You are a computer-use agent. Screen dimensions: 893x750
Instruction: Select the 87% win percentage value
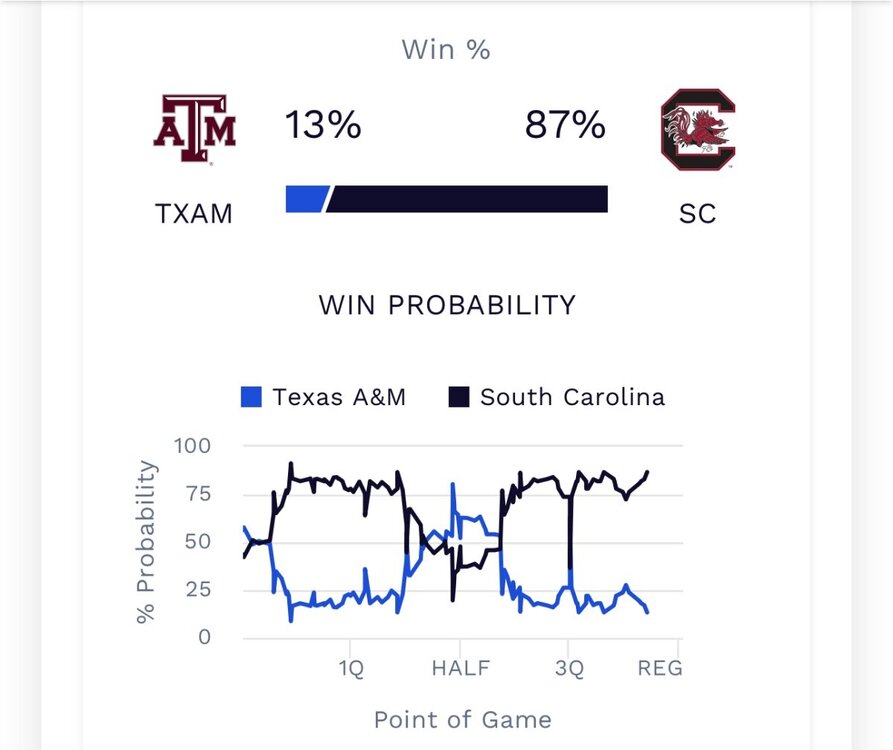coord(565,126)
